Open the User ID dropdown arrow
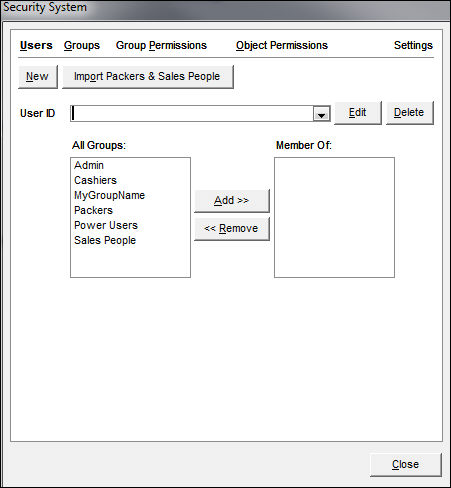Image resolution: width=451 pixels, height=488 pixels. point(321,114)
